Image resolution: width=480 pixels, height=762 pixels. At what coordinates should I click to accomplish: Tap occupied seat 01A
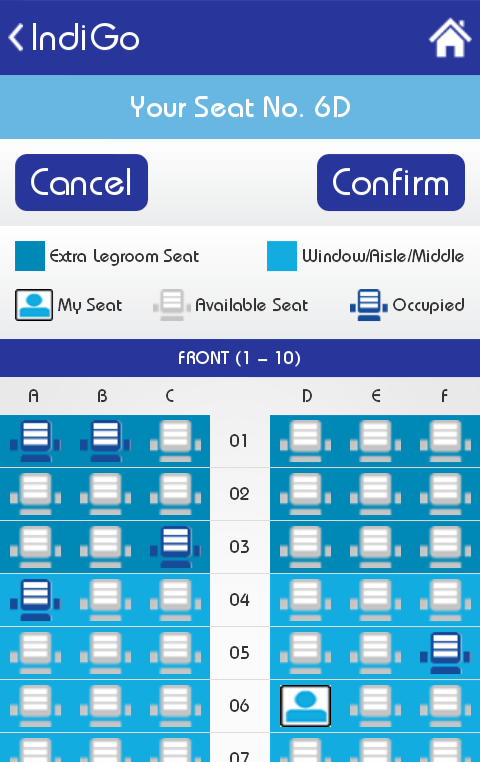click(35, 441)
